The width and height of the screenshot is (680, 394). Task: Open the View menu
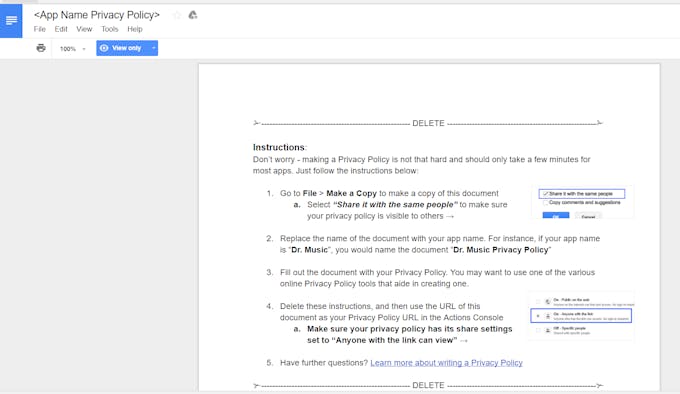click(84, 29)
